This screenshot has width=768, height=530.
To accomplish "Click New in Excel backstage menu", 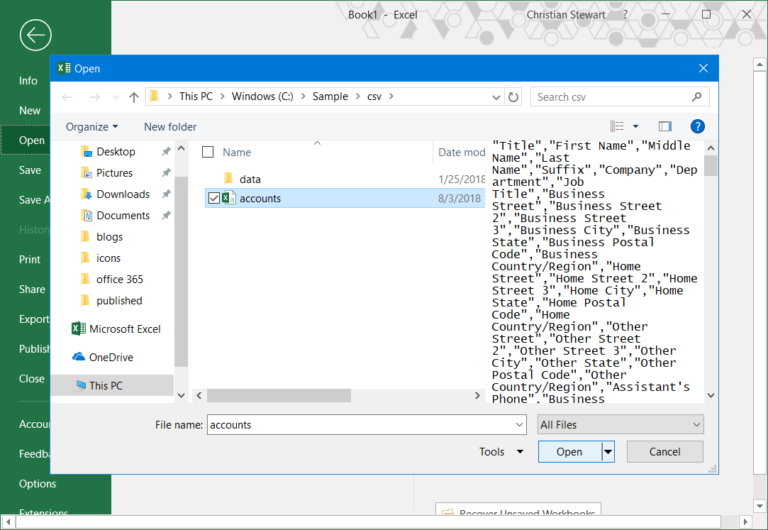I will tap(29, 111).
